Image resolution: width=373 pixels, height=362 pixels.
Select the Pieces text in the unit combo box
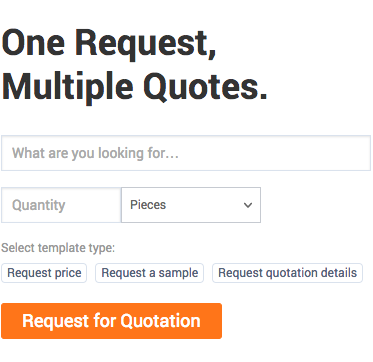point(148,205)
